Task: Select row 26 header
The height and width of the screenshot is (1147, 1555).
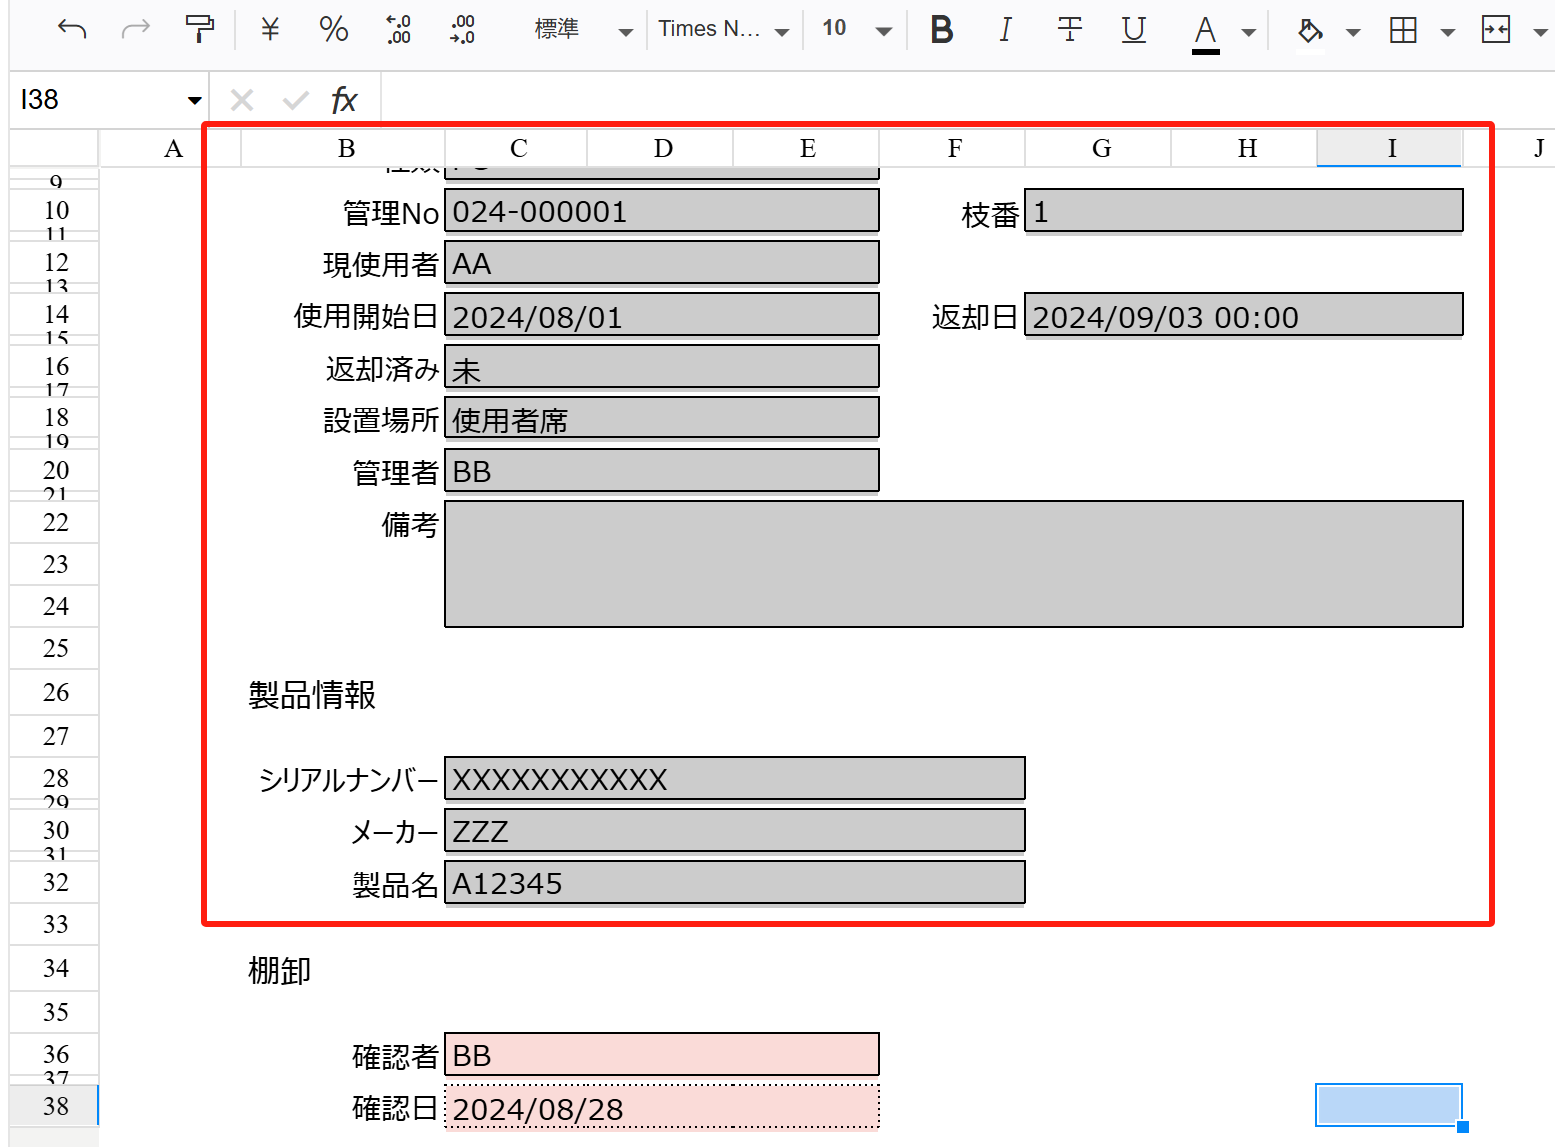Action: pos(55,692)
